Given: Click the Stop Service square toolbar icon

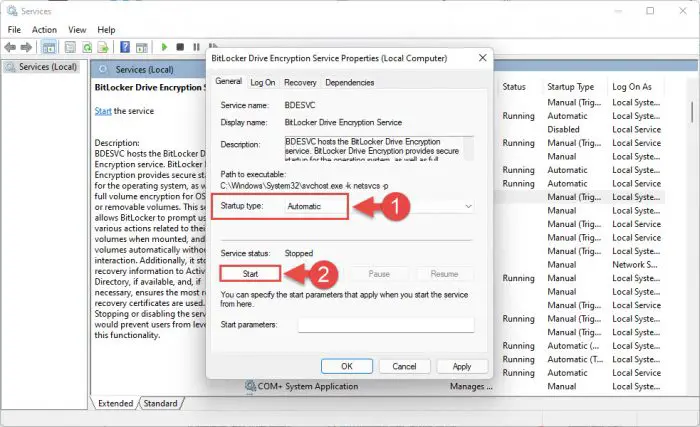Looking at the screenshot, I should tap(180, 47).
